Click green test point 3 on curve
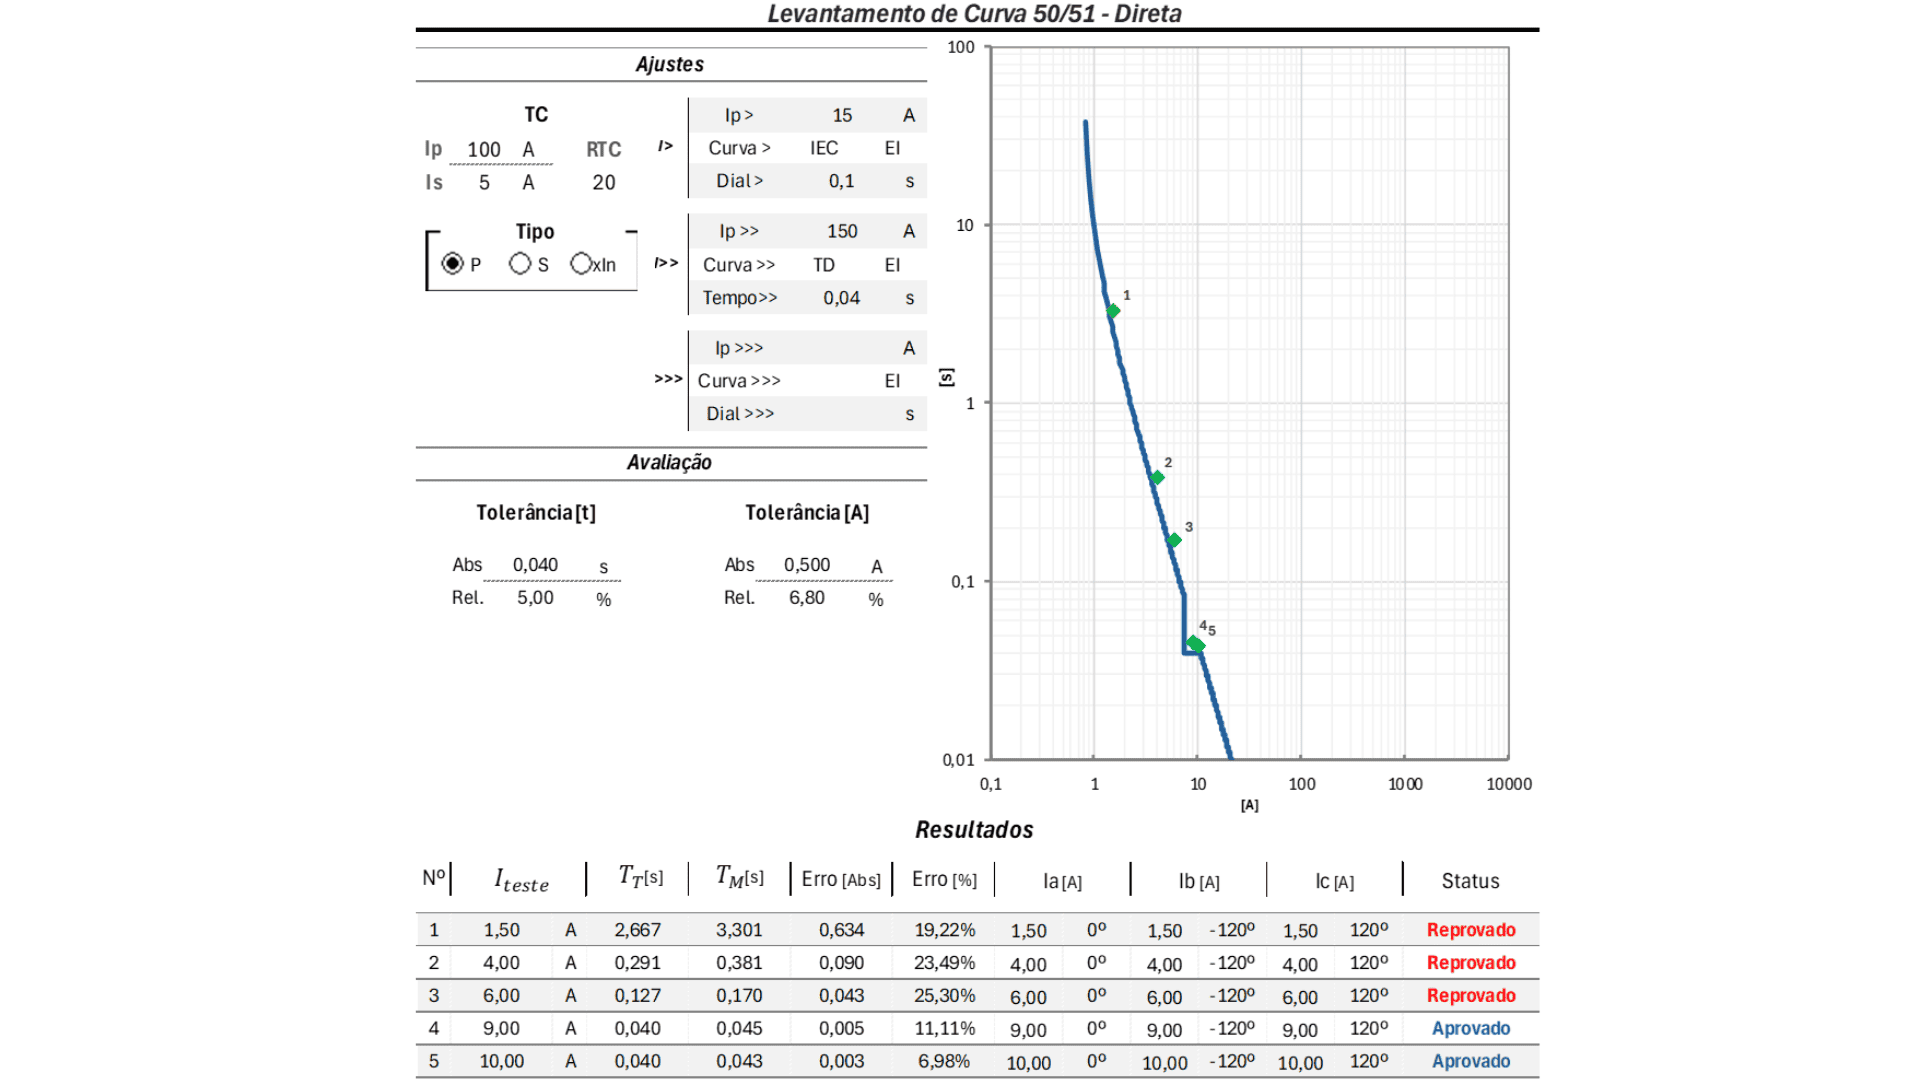Screen dimensions: 1920x1080 1175,540
